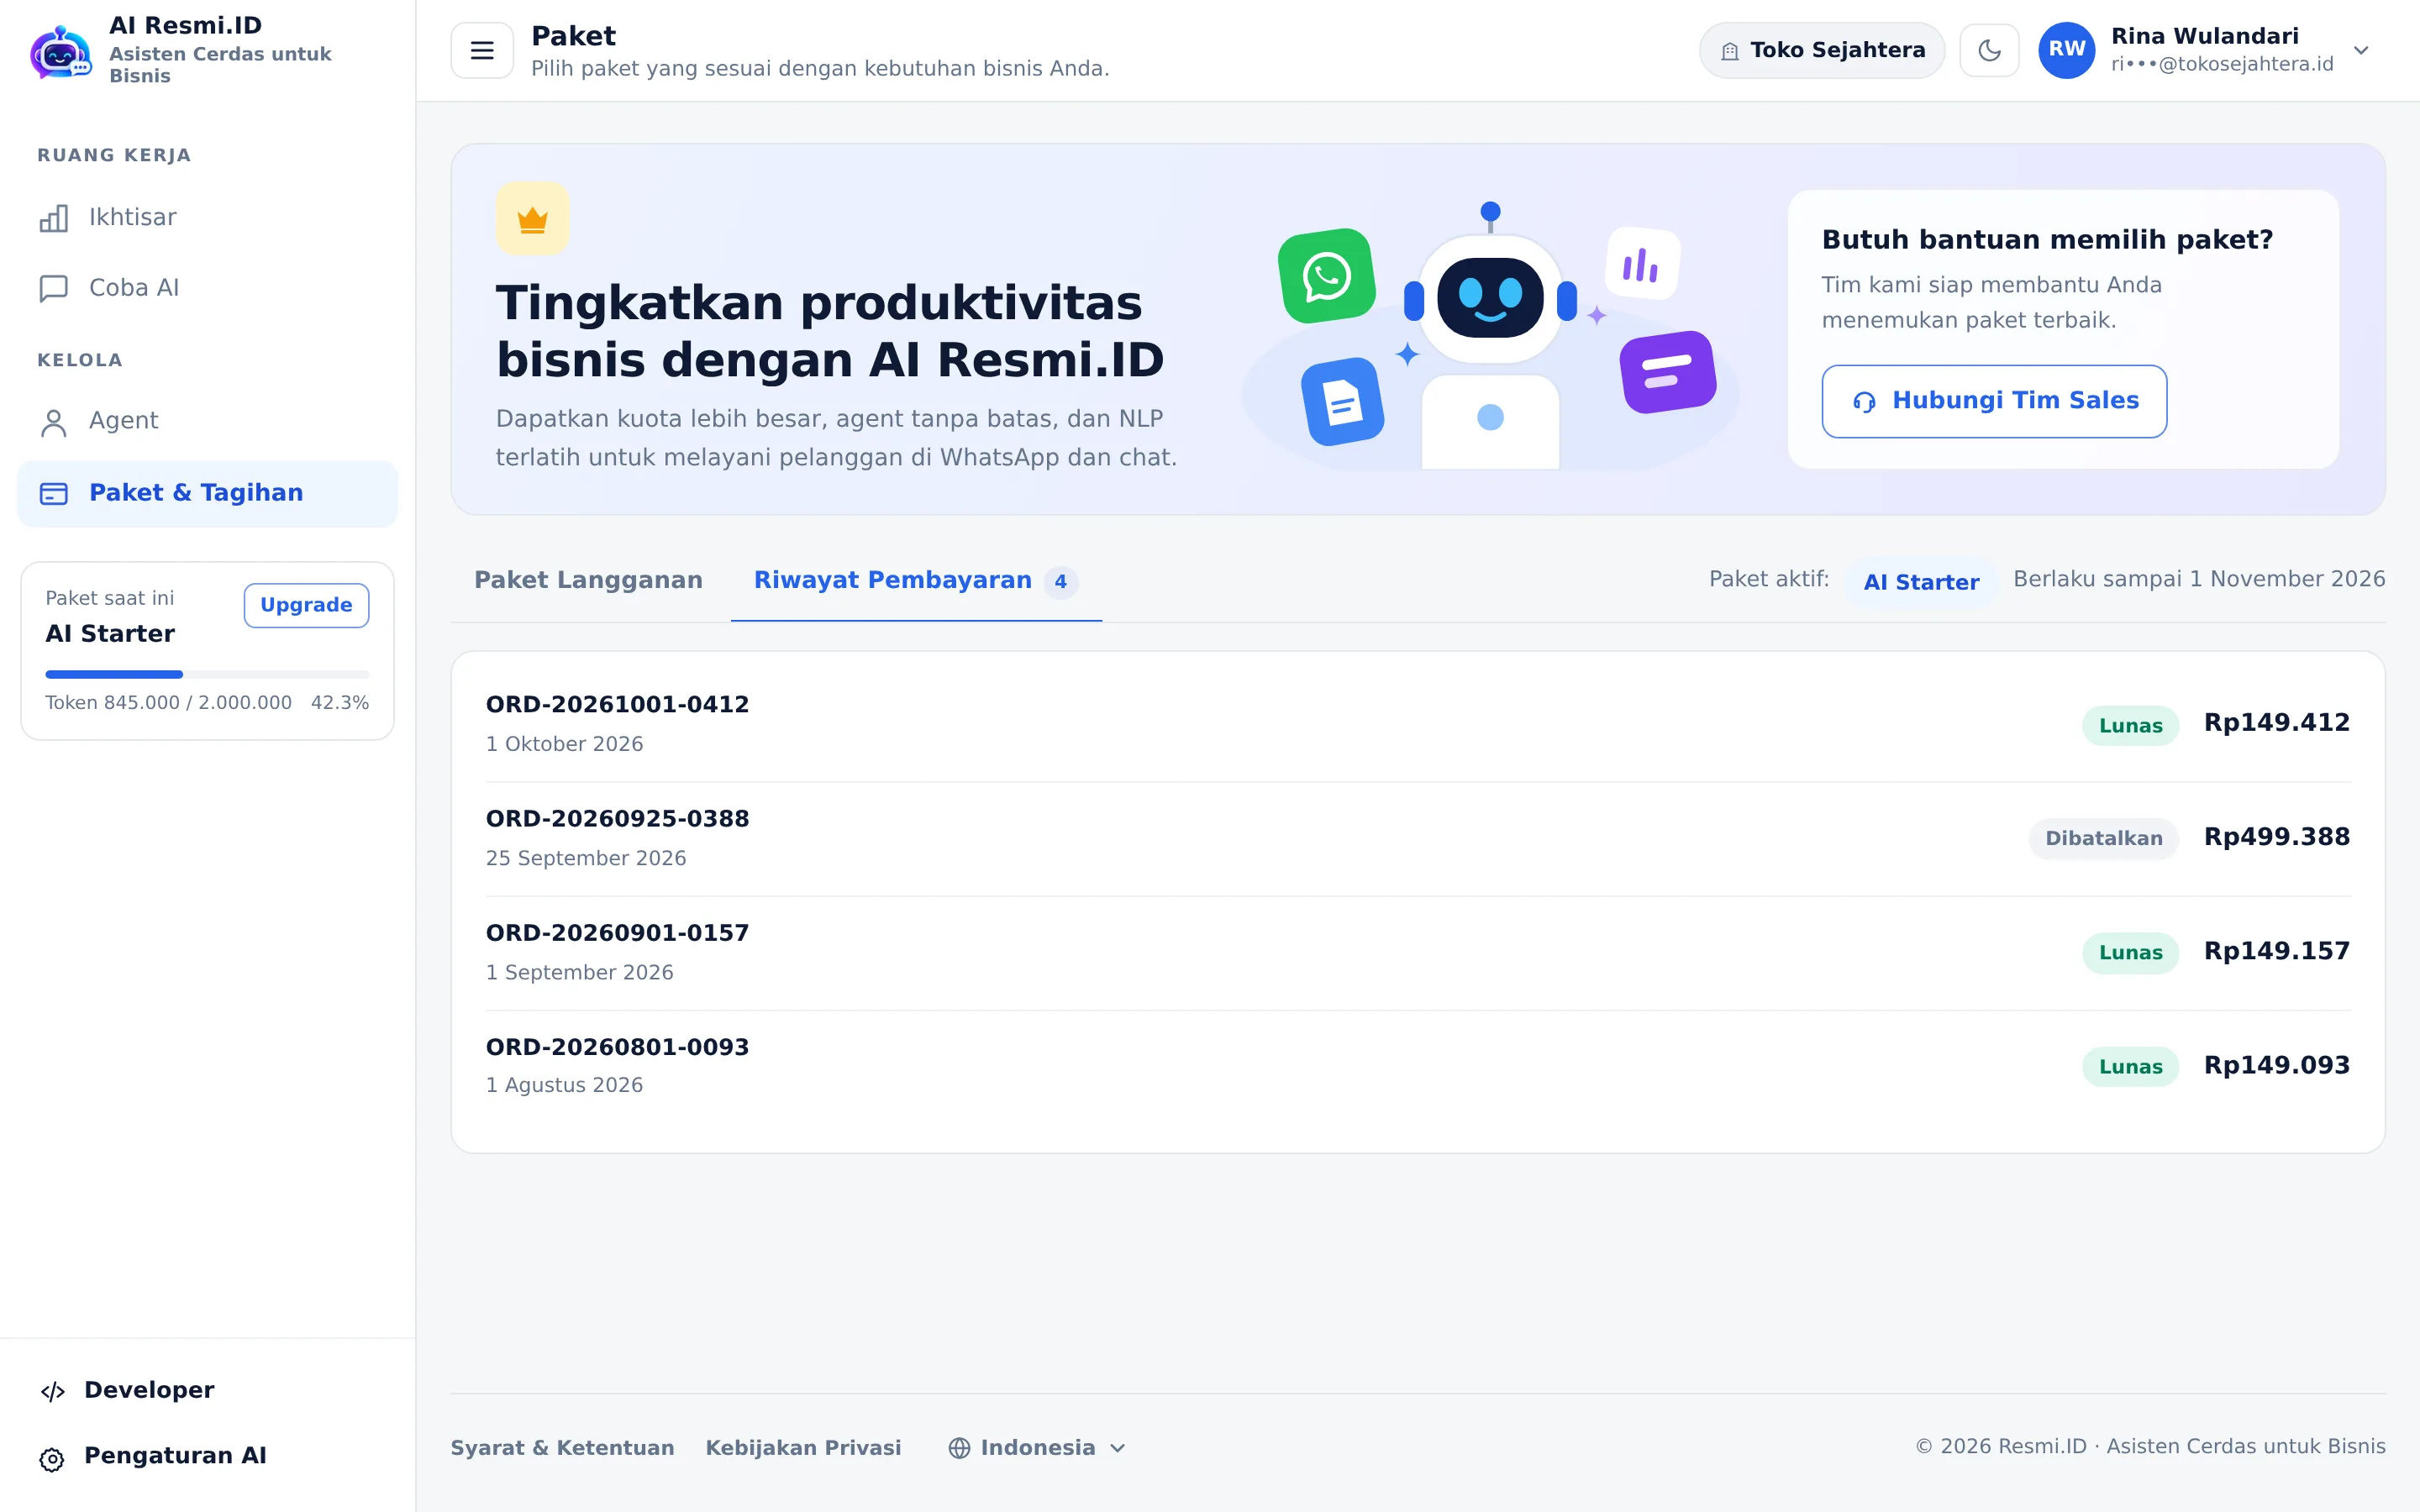
Task: Click the robot illustration in banner
Action: [1490, 337]
